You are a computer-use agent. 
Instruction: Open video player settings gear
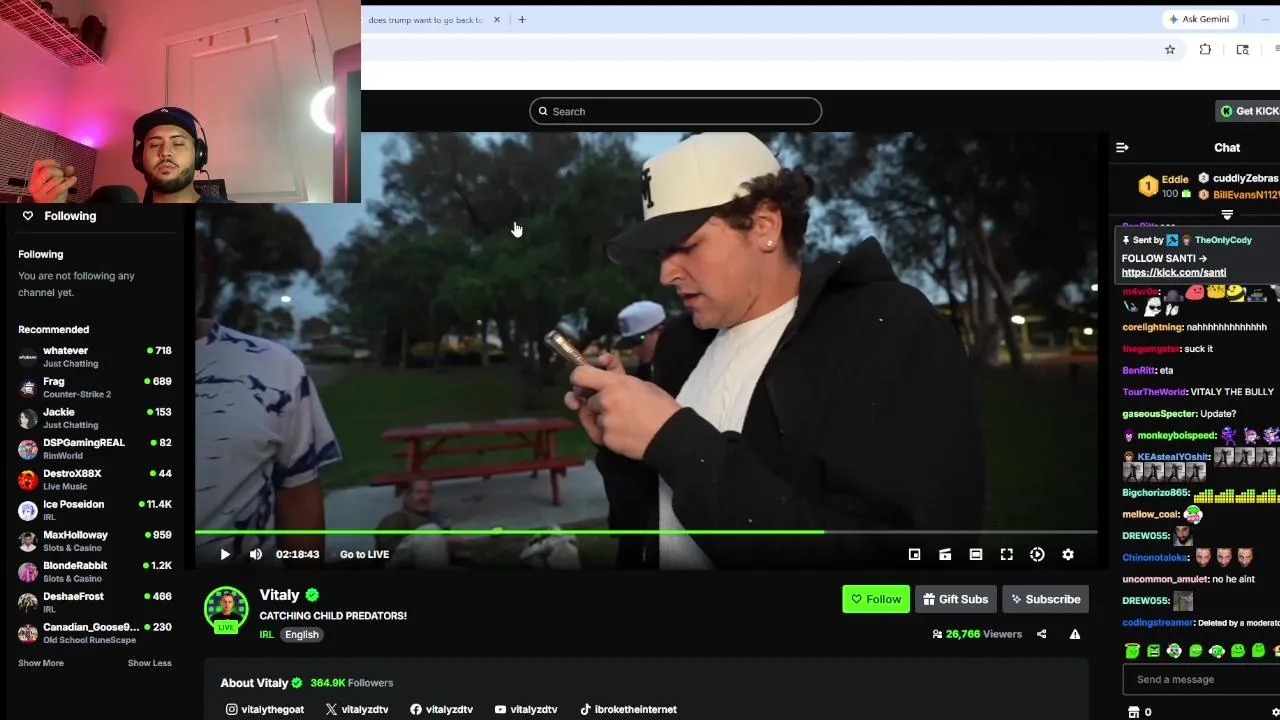pos(1068,554)
